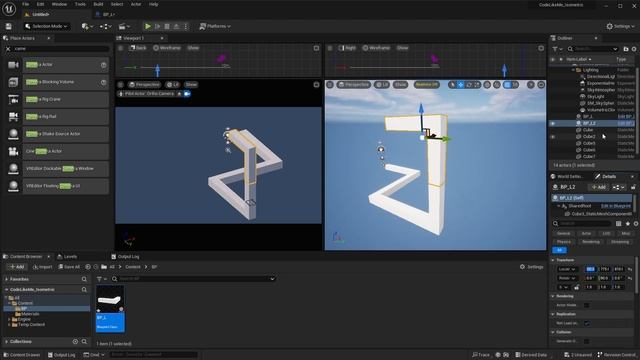Collapse the Lighting folder in Outliner
This screenshot has width=640, height=360.
(573, 70)
